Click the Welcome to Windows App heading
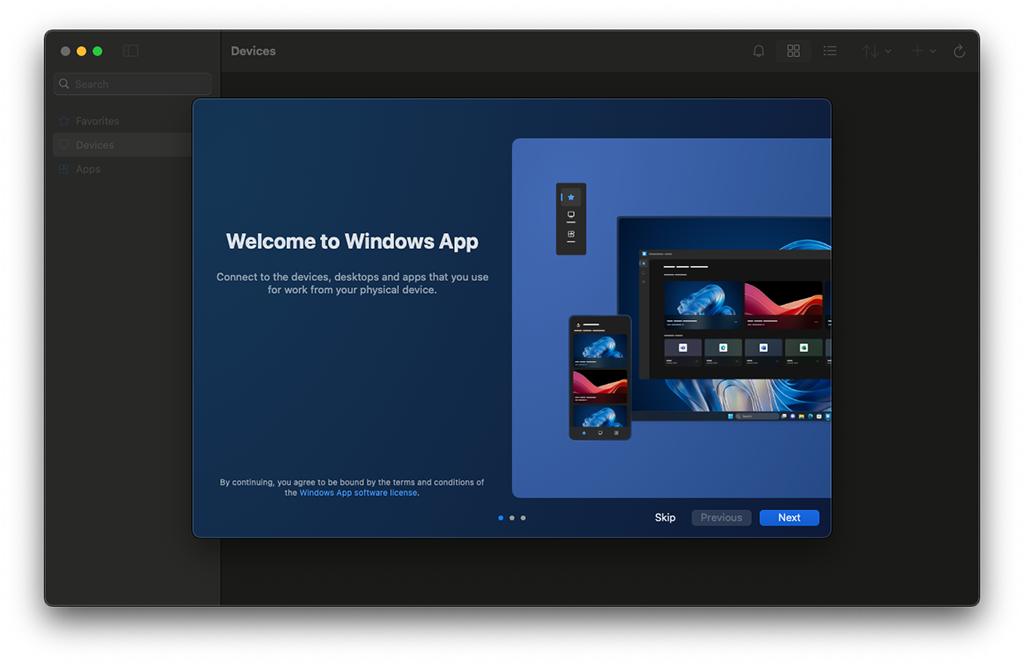This screenshot has height=665, width=1024. point(352,242)
